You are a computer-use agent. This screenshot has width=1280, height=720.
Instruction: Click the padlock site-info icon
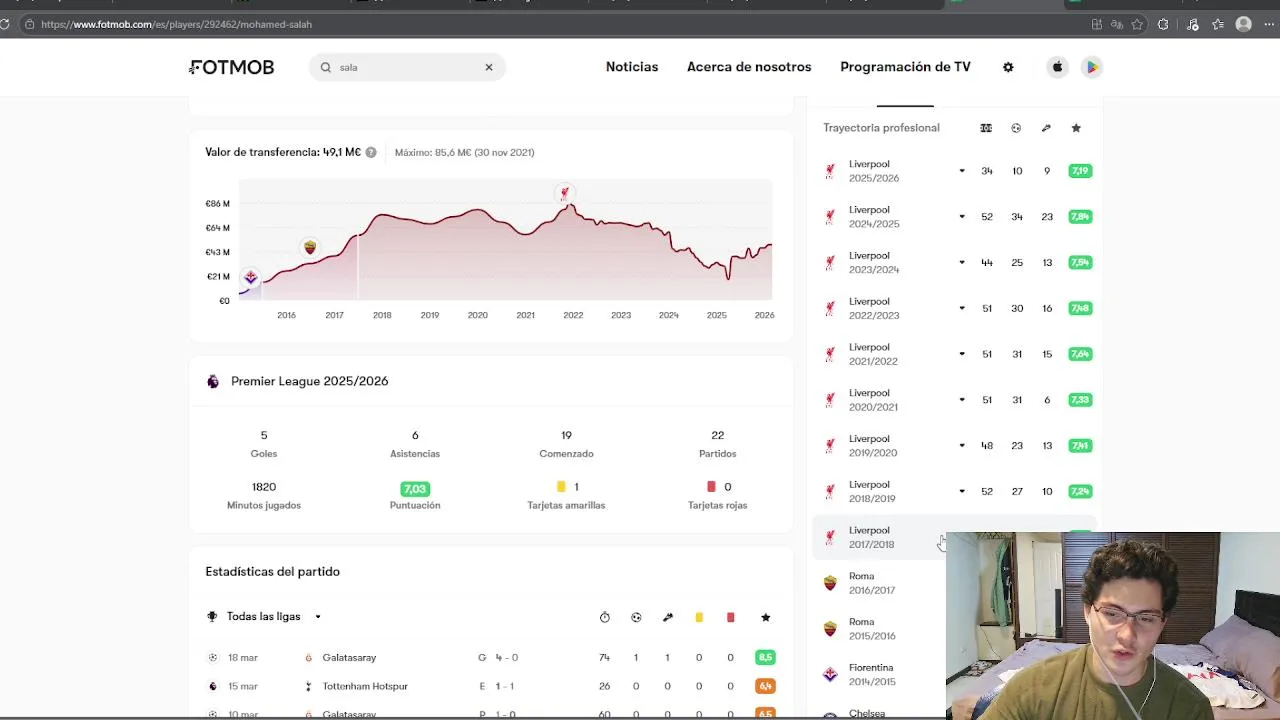pyautogui.click(x=29, y=24)
